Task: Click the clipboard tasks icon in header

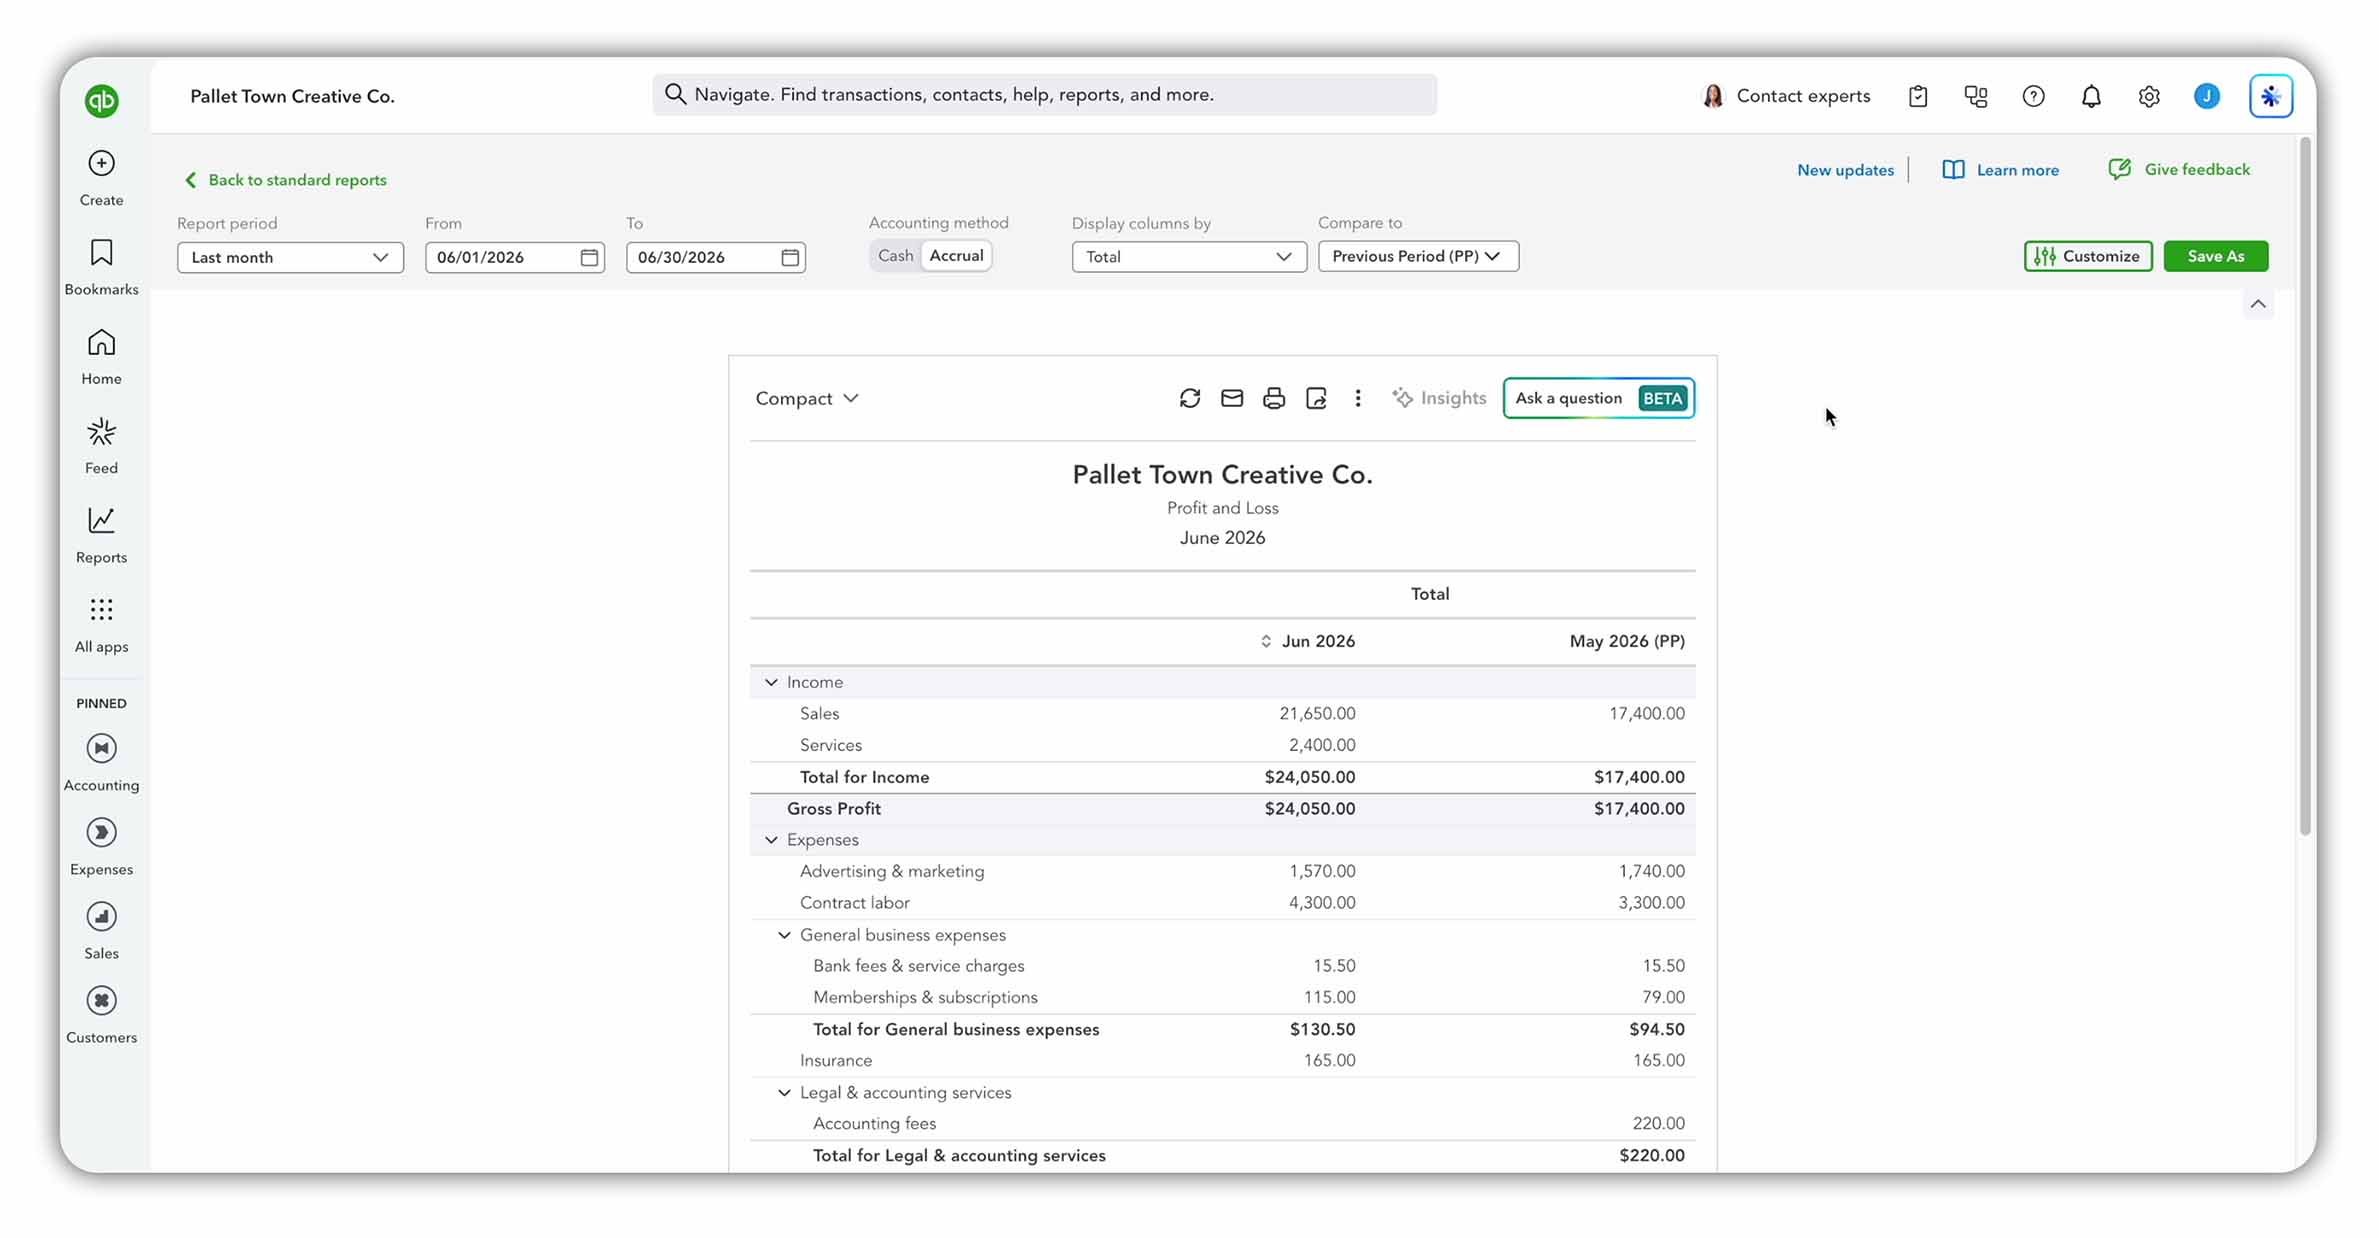Action: pyautogui.click(x=1917, y=96)
